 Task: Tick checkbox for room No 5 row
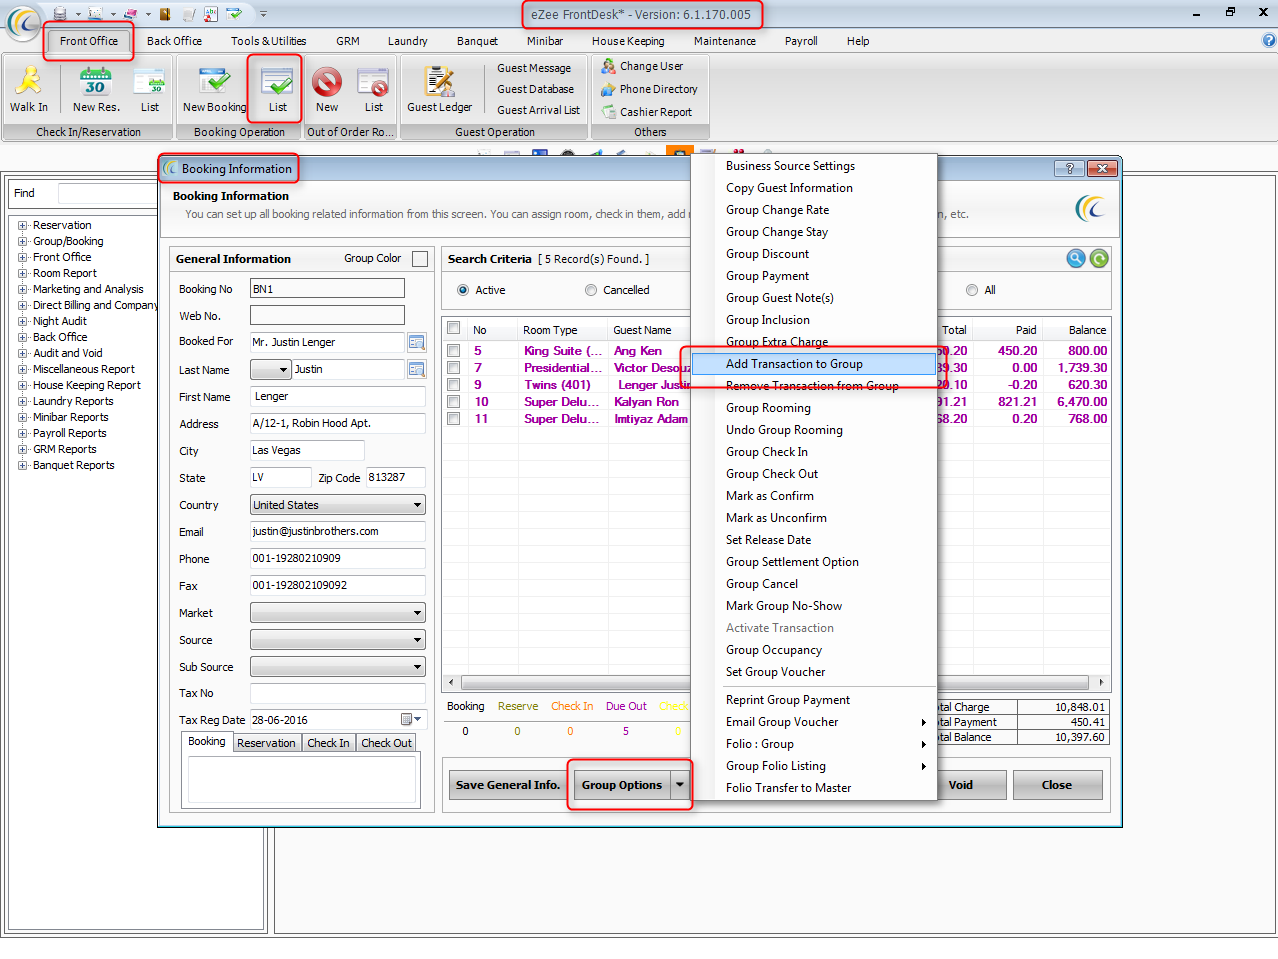point(454,351)
